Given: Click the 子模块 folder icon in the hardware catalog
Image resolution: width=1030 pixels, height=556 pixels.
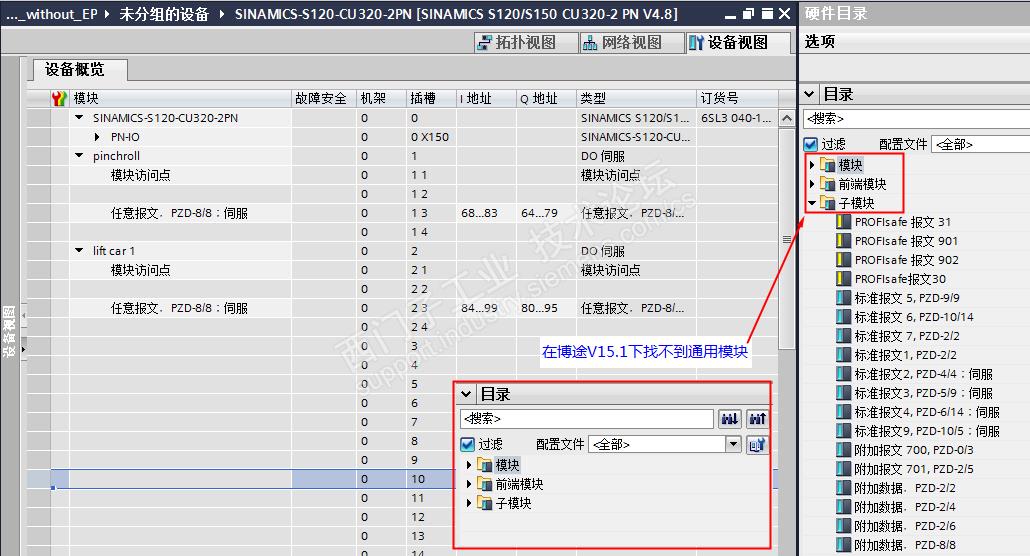Looking at the screenshot, I should (828, 203).
